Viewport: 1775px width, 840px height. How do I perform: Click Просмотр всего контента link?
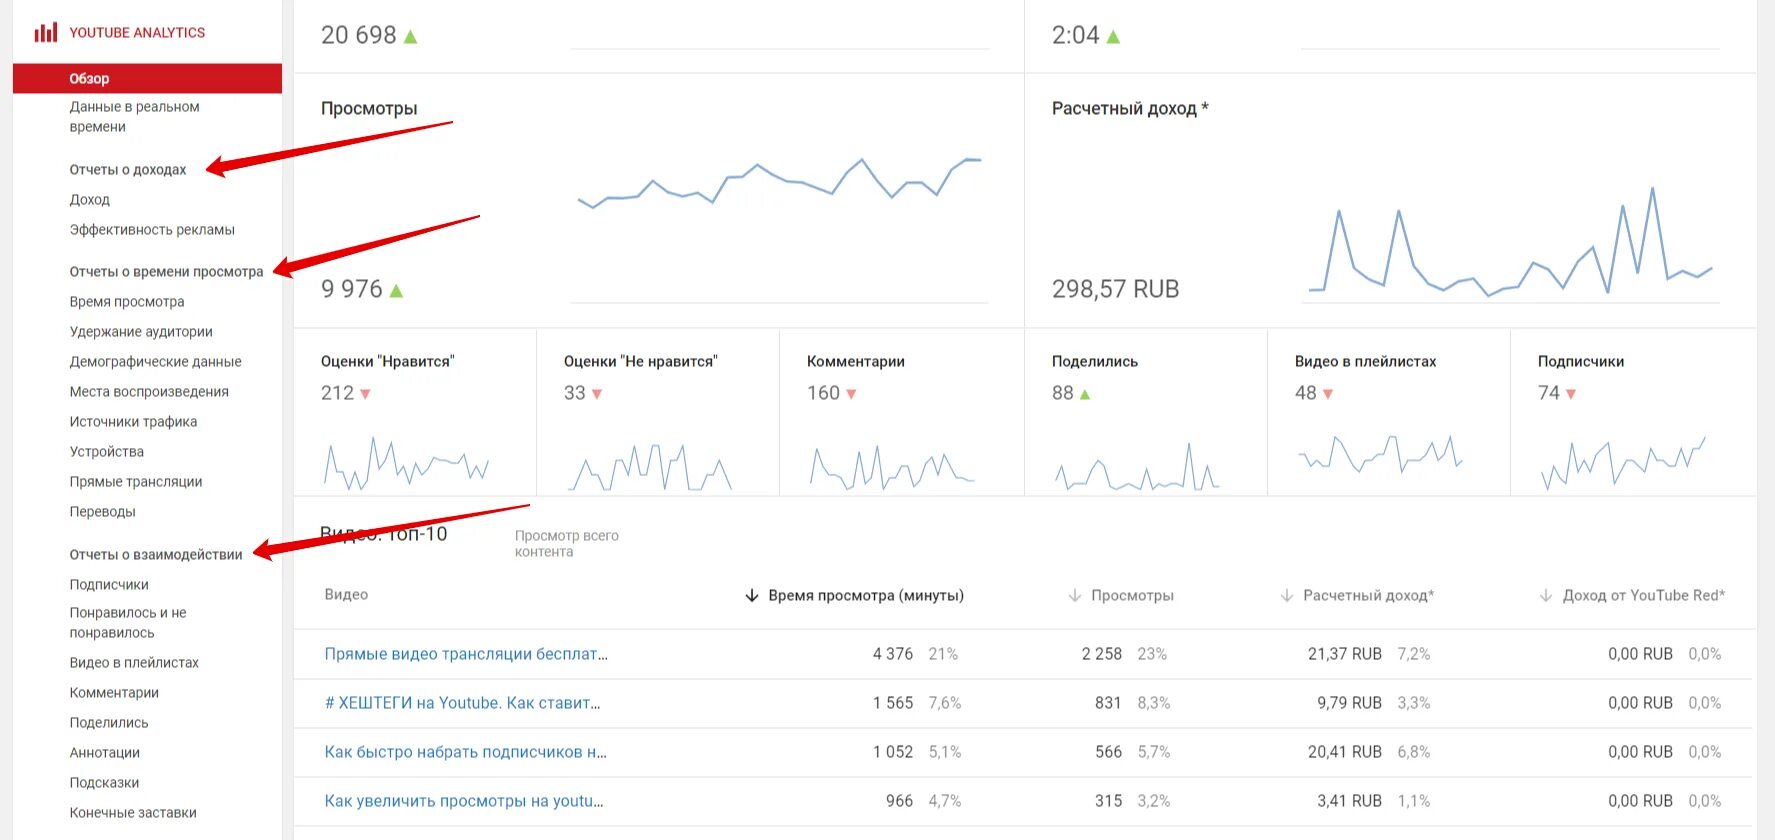[x=567, y=544]
